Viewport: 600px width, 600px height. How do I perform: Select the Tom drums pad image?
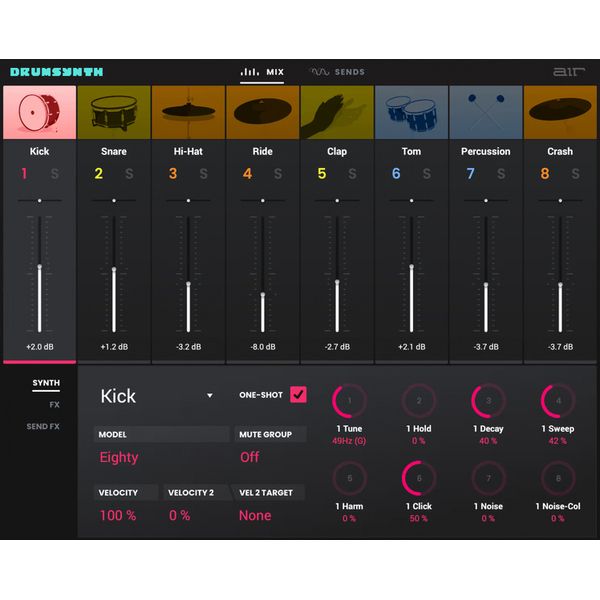411,112
